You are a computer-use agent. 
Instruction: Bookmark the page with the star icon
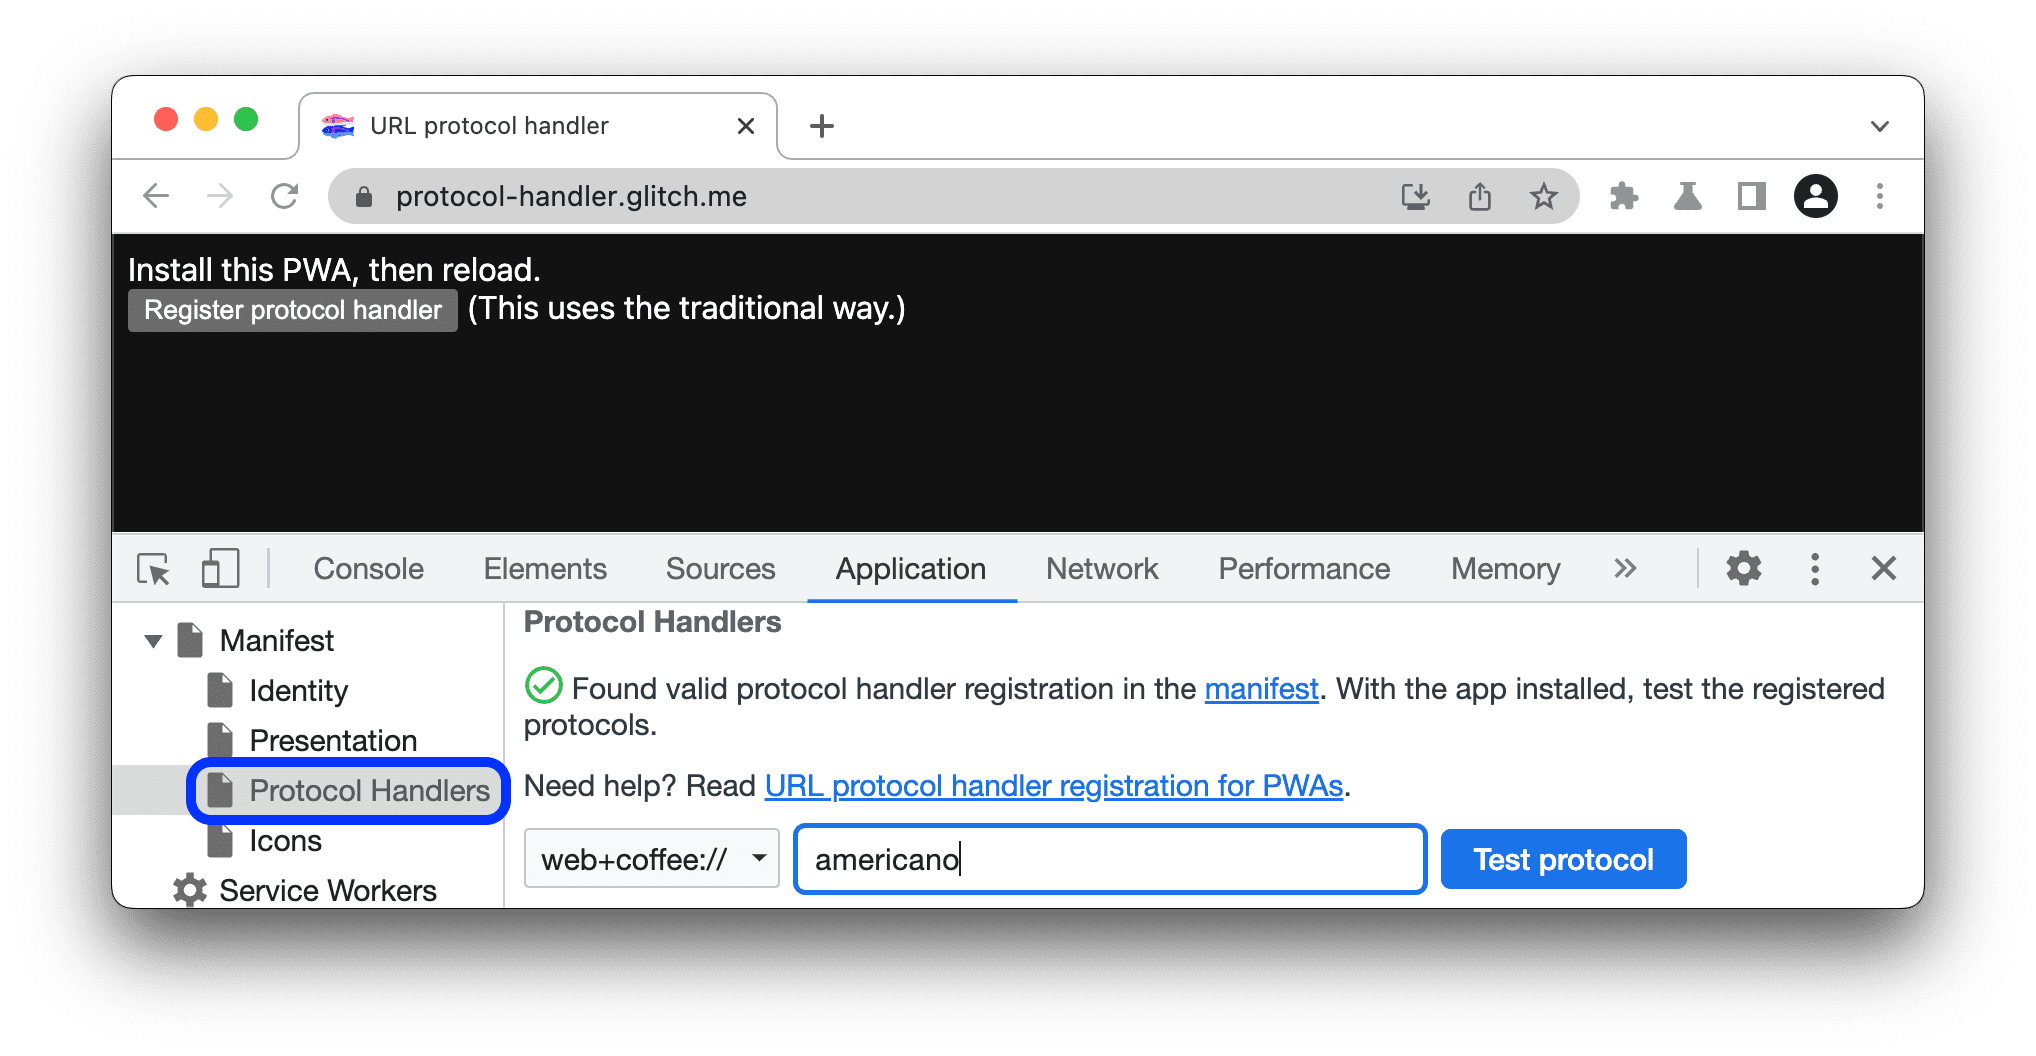point(1544,196)
